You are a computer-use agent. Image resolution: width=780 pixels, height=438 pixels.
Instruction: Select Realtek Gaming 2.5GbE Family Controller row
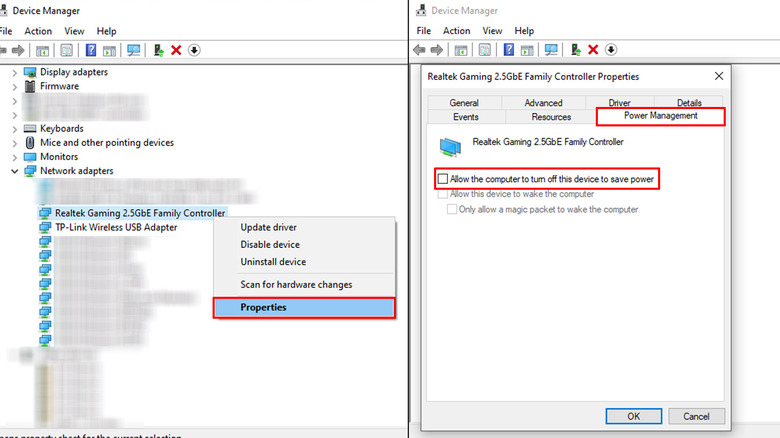[x=133, y=213]
